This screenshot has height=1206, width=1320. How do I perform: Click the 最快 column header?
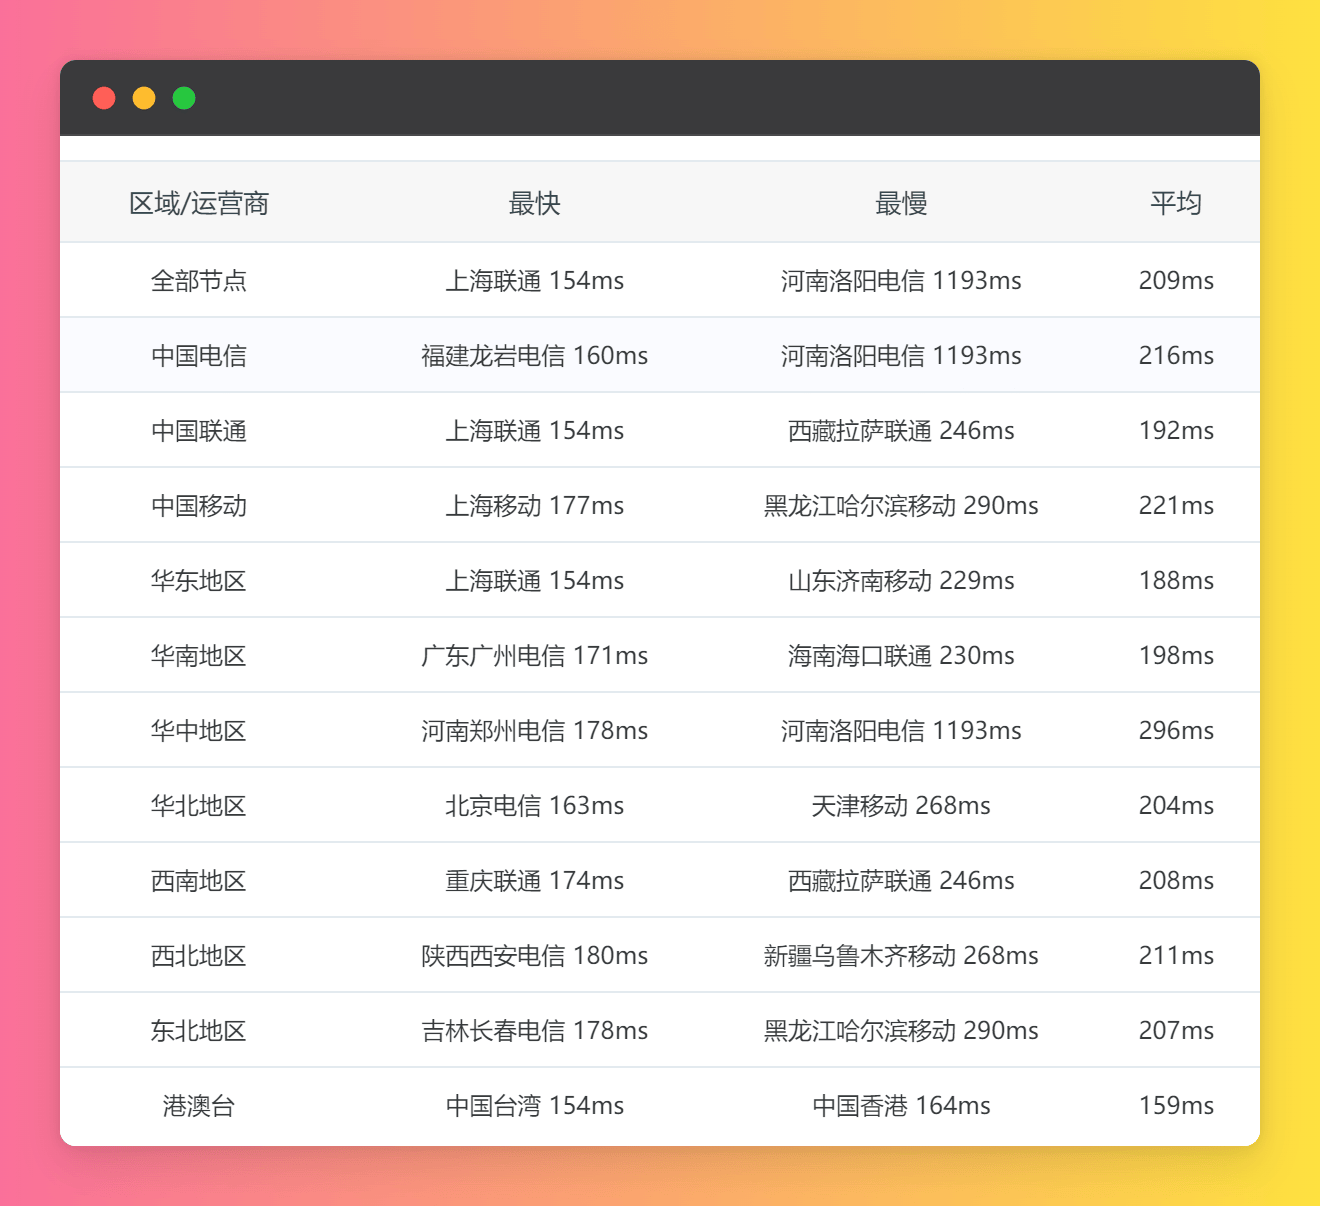pos(534,204)
